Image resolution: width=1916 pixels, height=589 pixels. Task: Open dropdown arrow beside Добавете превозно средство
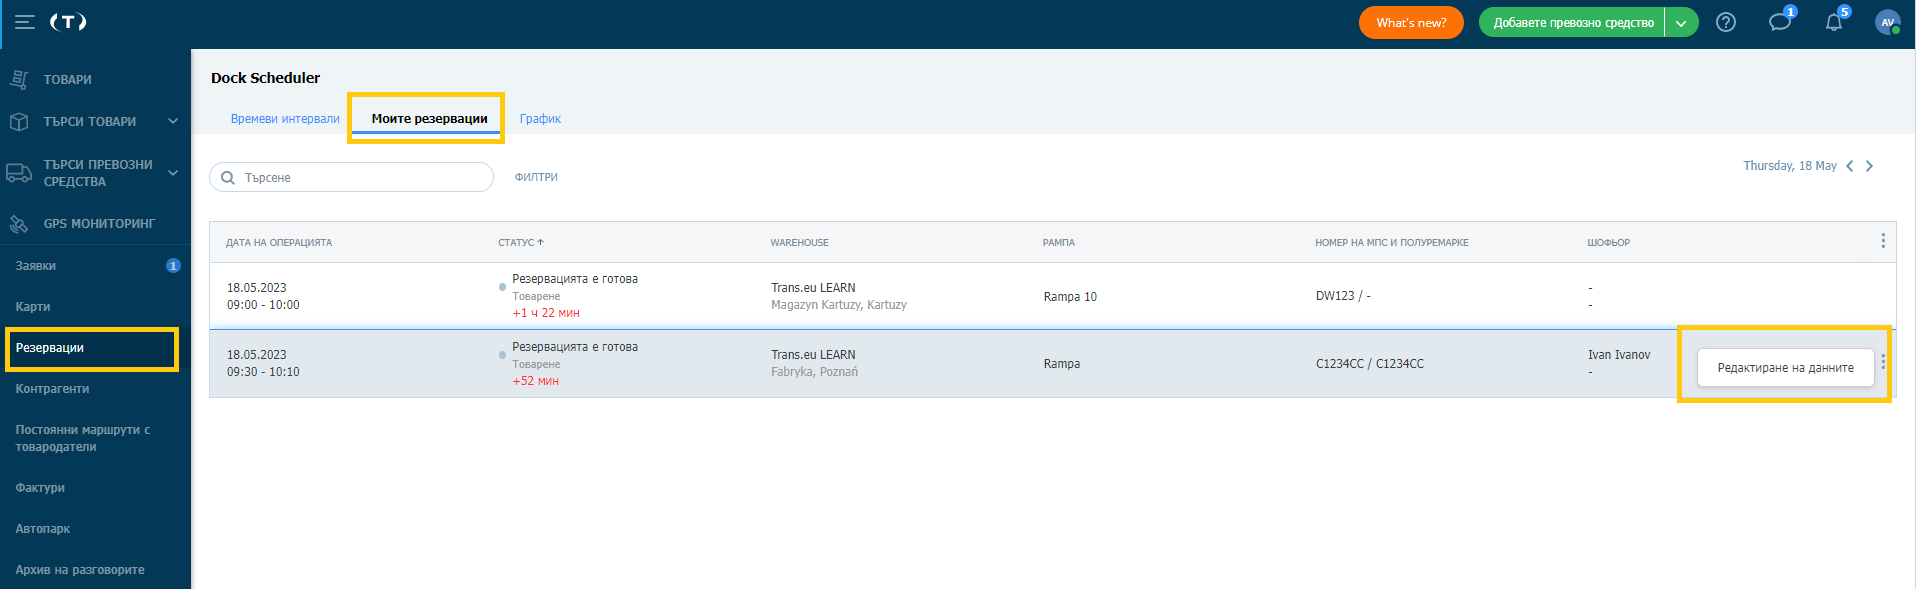pos(1681,22)
